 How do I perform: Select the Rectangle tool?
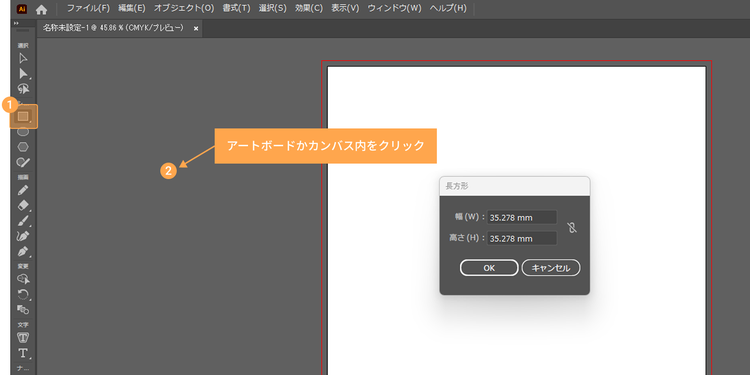tap(23, 116)
